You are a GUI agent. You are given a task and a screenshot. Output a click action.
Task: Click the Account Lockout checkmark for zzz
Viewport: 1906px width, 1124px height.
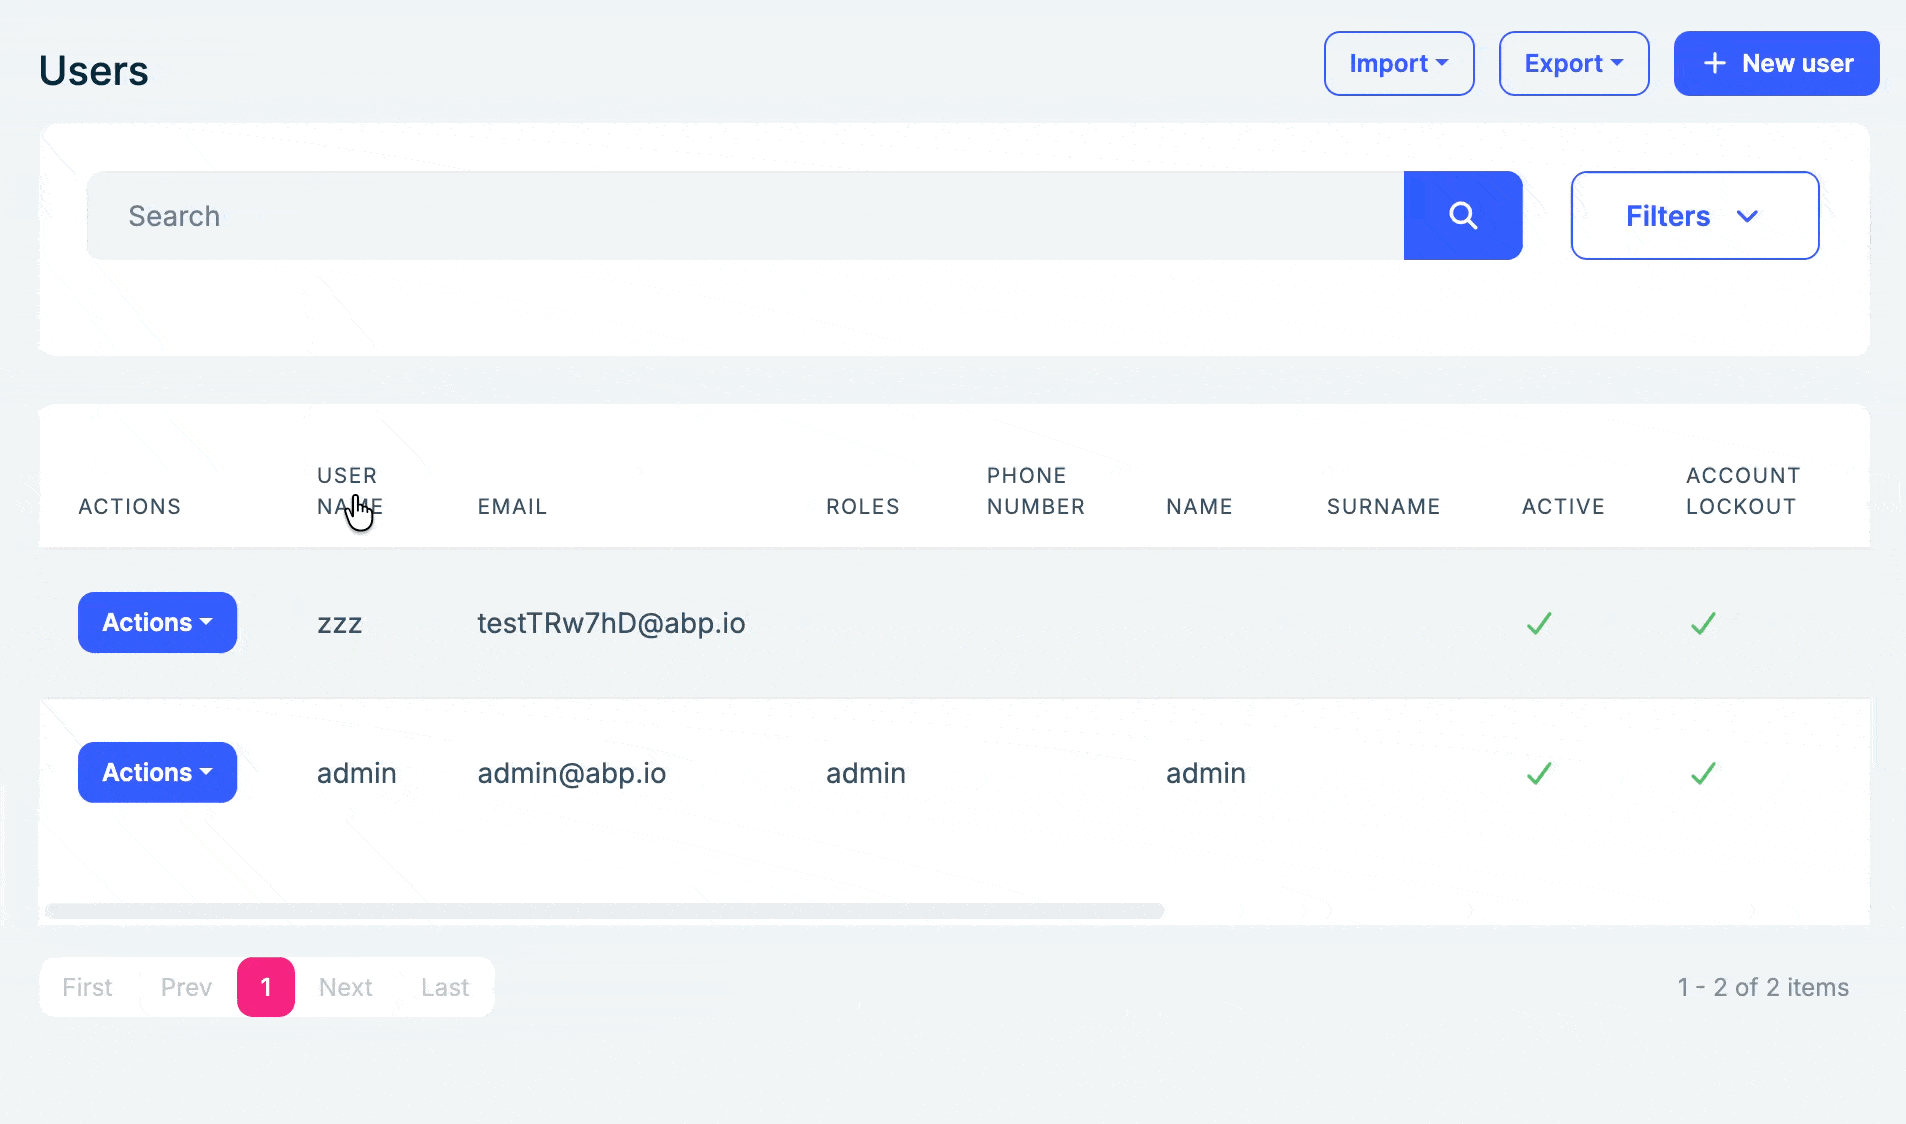1703,624
